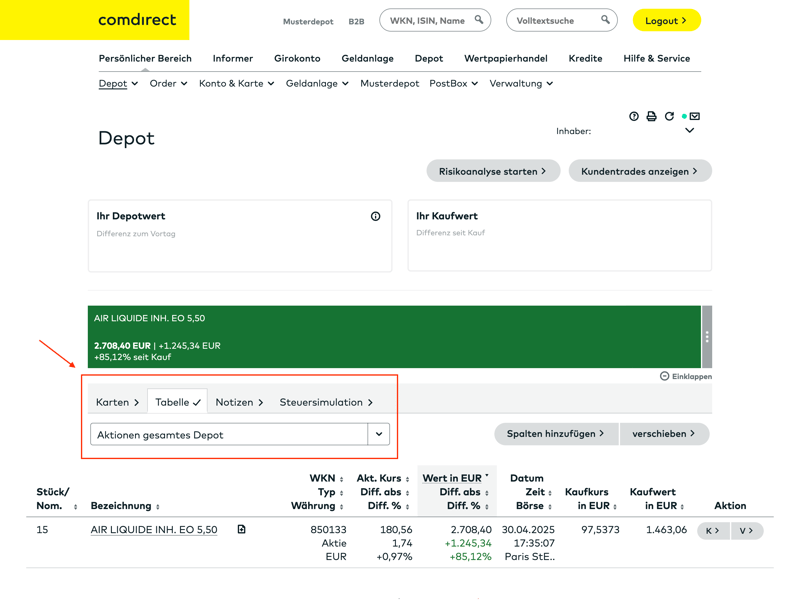Viewport: 800px width, 600px height.
Task: Open the Inhaber chevron dropdown
Action: click(x=689, y=131)
